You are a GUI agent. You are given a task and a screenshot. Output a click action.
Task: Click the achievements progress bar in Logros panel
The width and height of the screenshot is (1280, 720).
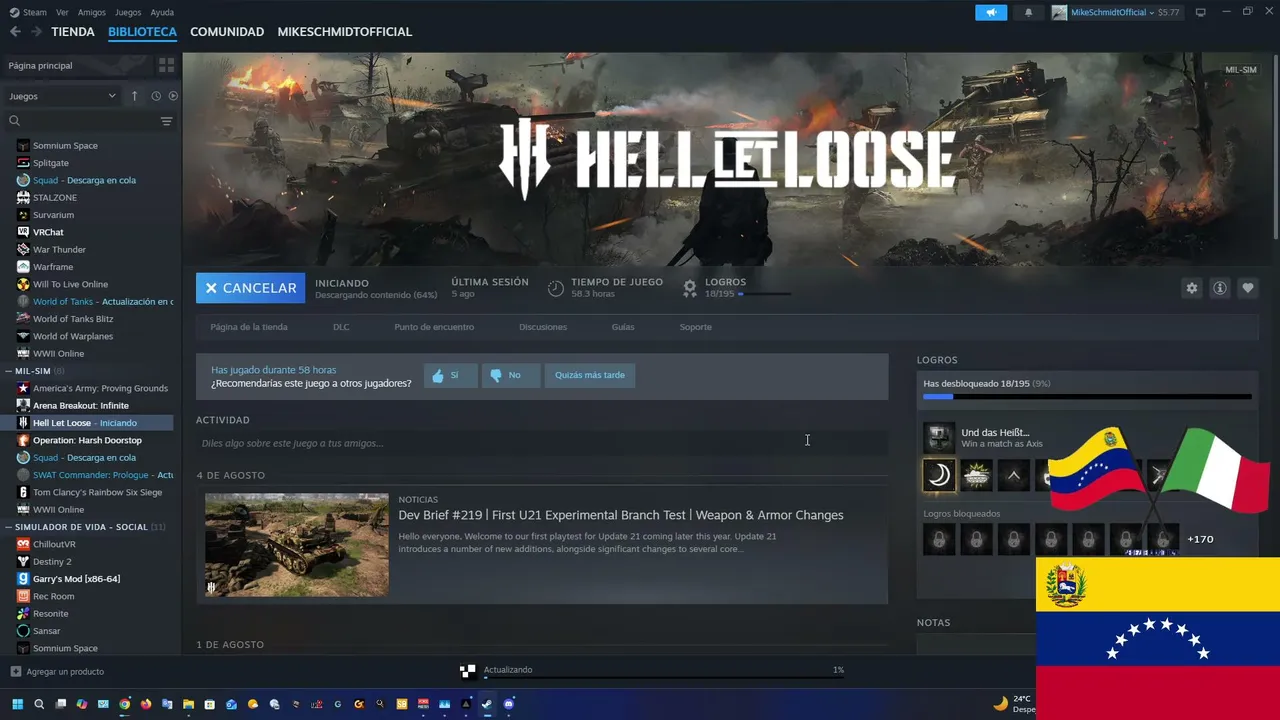(1087, 397)
